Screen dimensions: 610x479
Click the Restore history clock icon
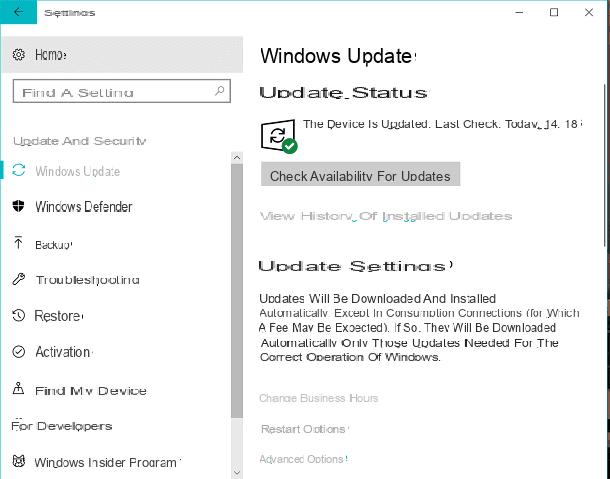(19, 315)
